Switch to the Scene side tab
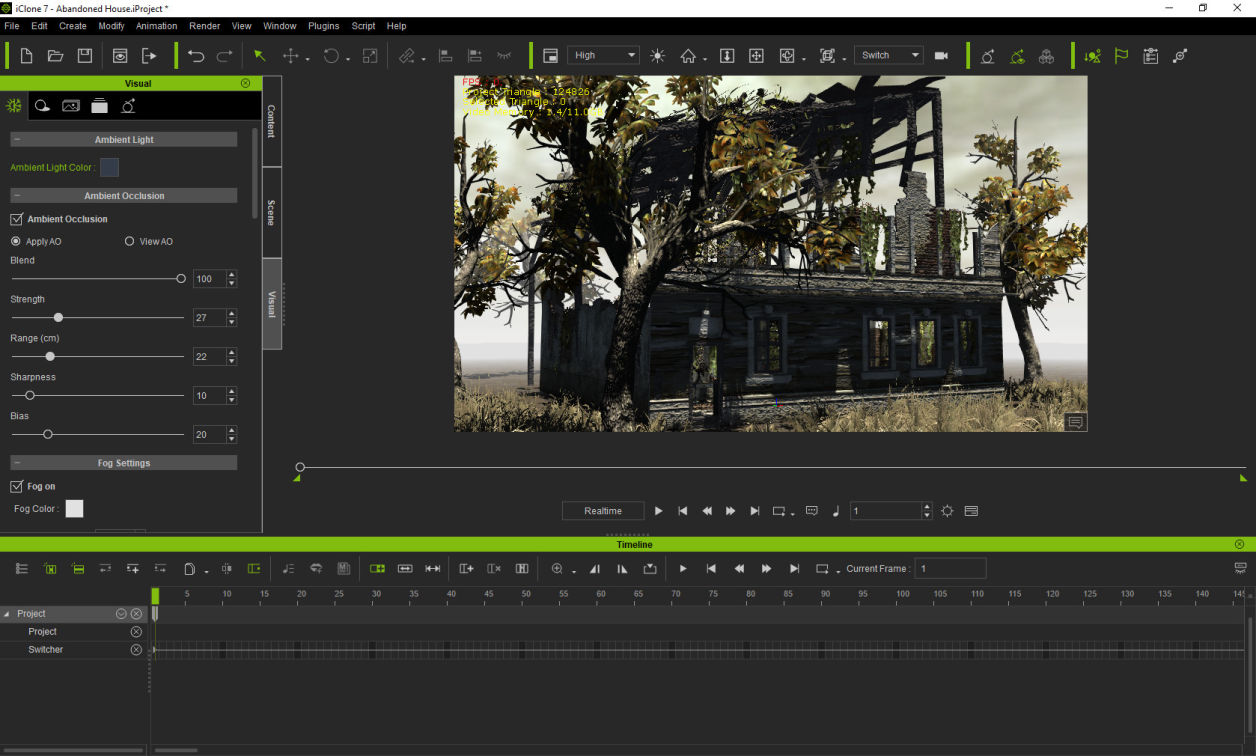The width and height of the screenshot is (1256, 756). [272, 213]
